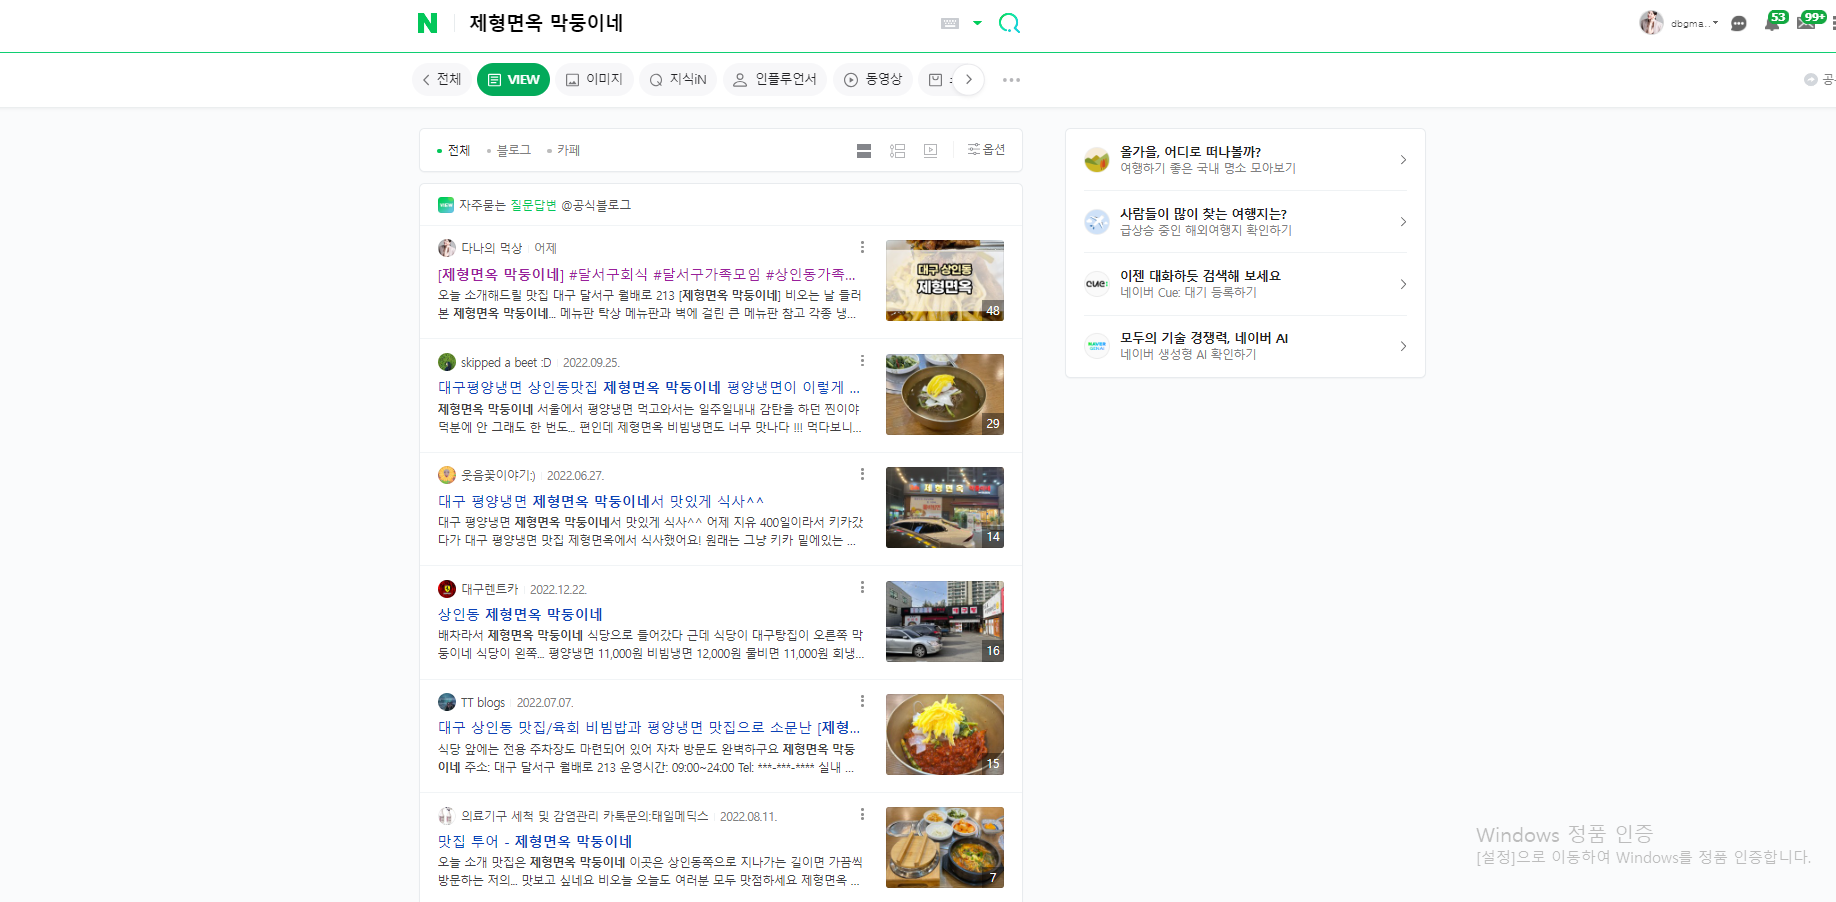This screenshot has height=902, width=1836.
Task: Open the user profile avatar
Action: pyautogui.click(x=1651, y=23)
